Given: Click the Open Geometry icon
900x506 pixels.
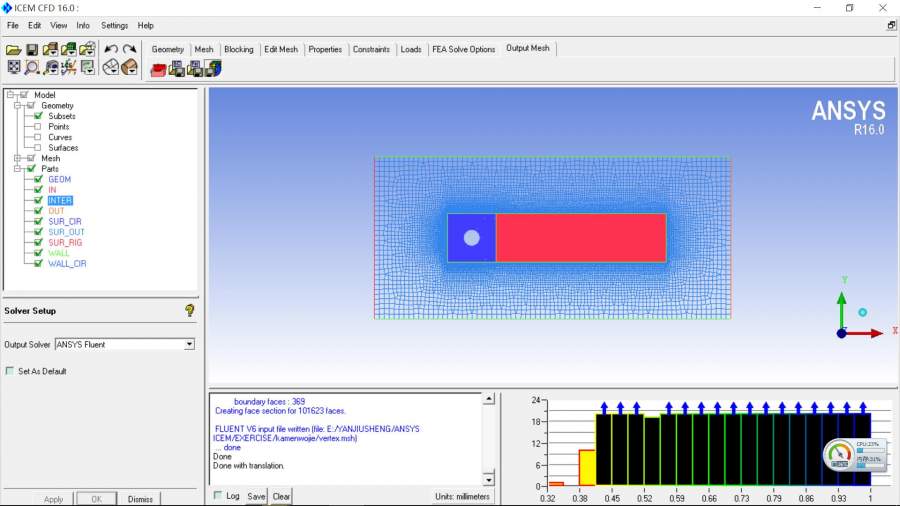Looking at the screenshot, I should (x=51, y=50).
